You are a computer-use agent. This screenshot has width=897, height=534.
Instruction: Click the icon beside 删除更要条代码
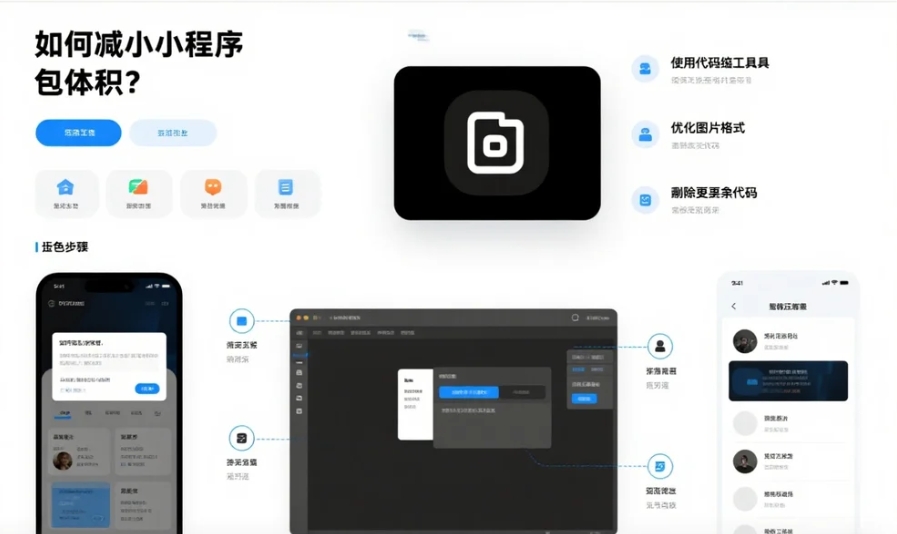tap(646, 200)
